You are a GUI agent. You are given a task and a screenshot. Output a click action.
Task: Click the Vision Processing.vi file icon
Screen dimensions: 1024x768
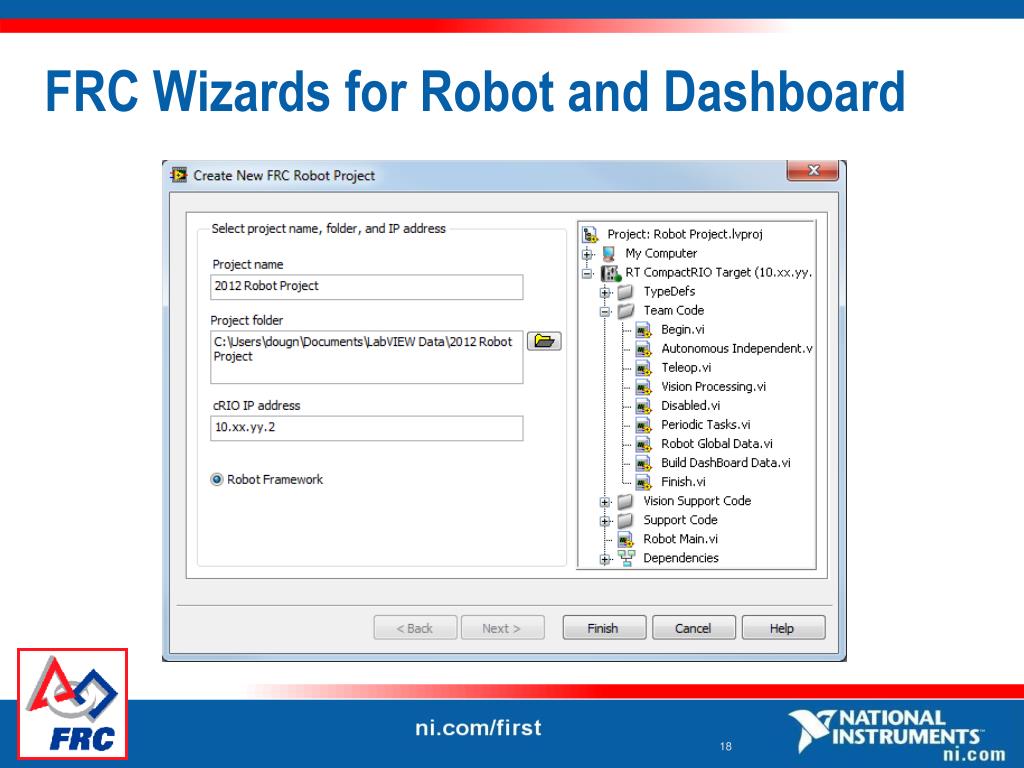tap(644, 387)
